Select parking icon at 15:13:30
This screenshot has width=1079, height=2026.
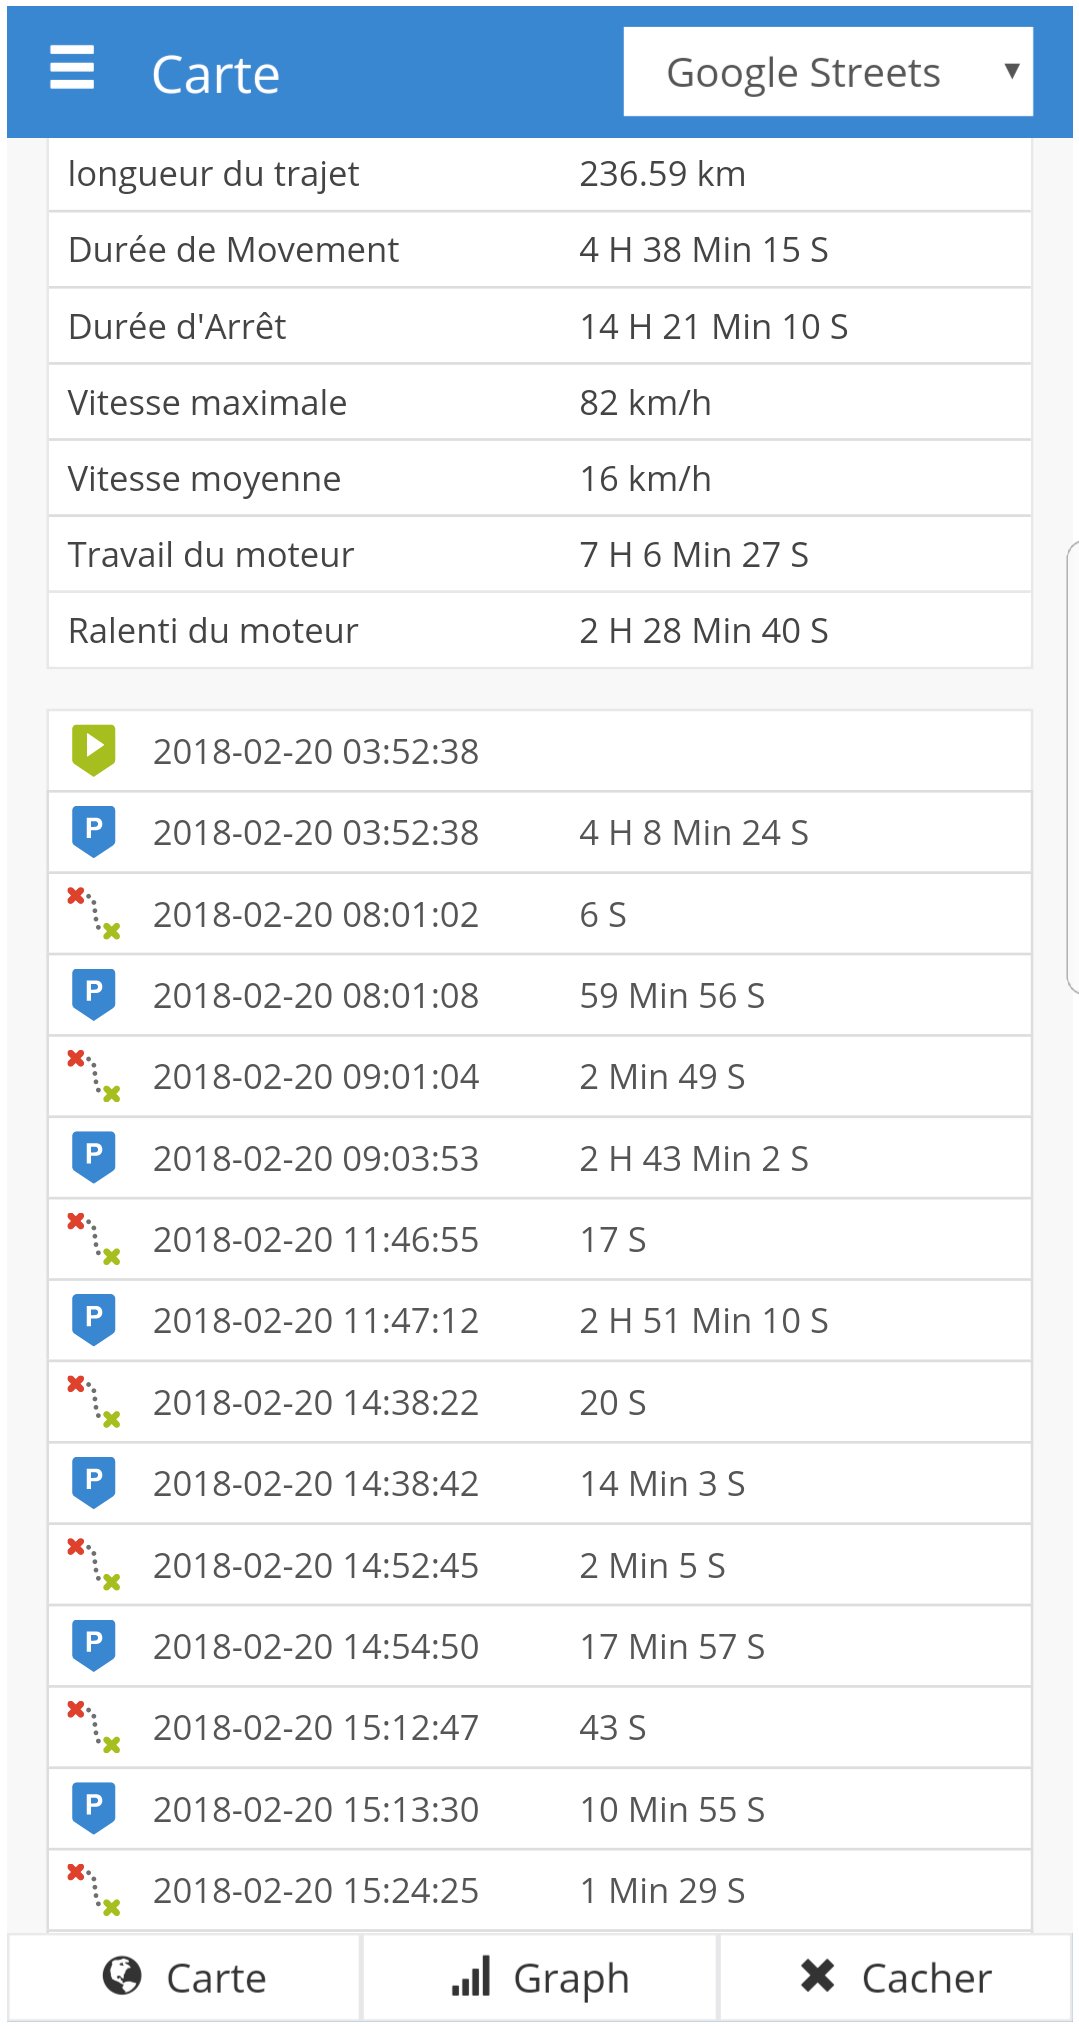[93, 1808]
